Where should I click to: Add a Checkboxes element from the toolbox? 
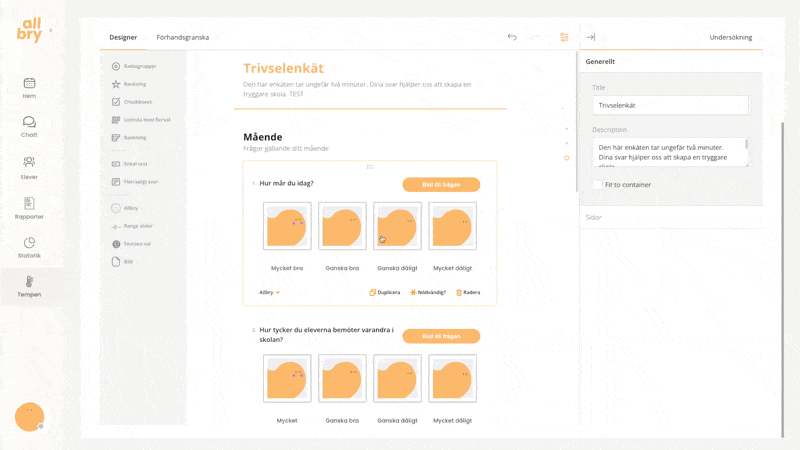tap(132, 102)
